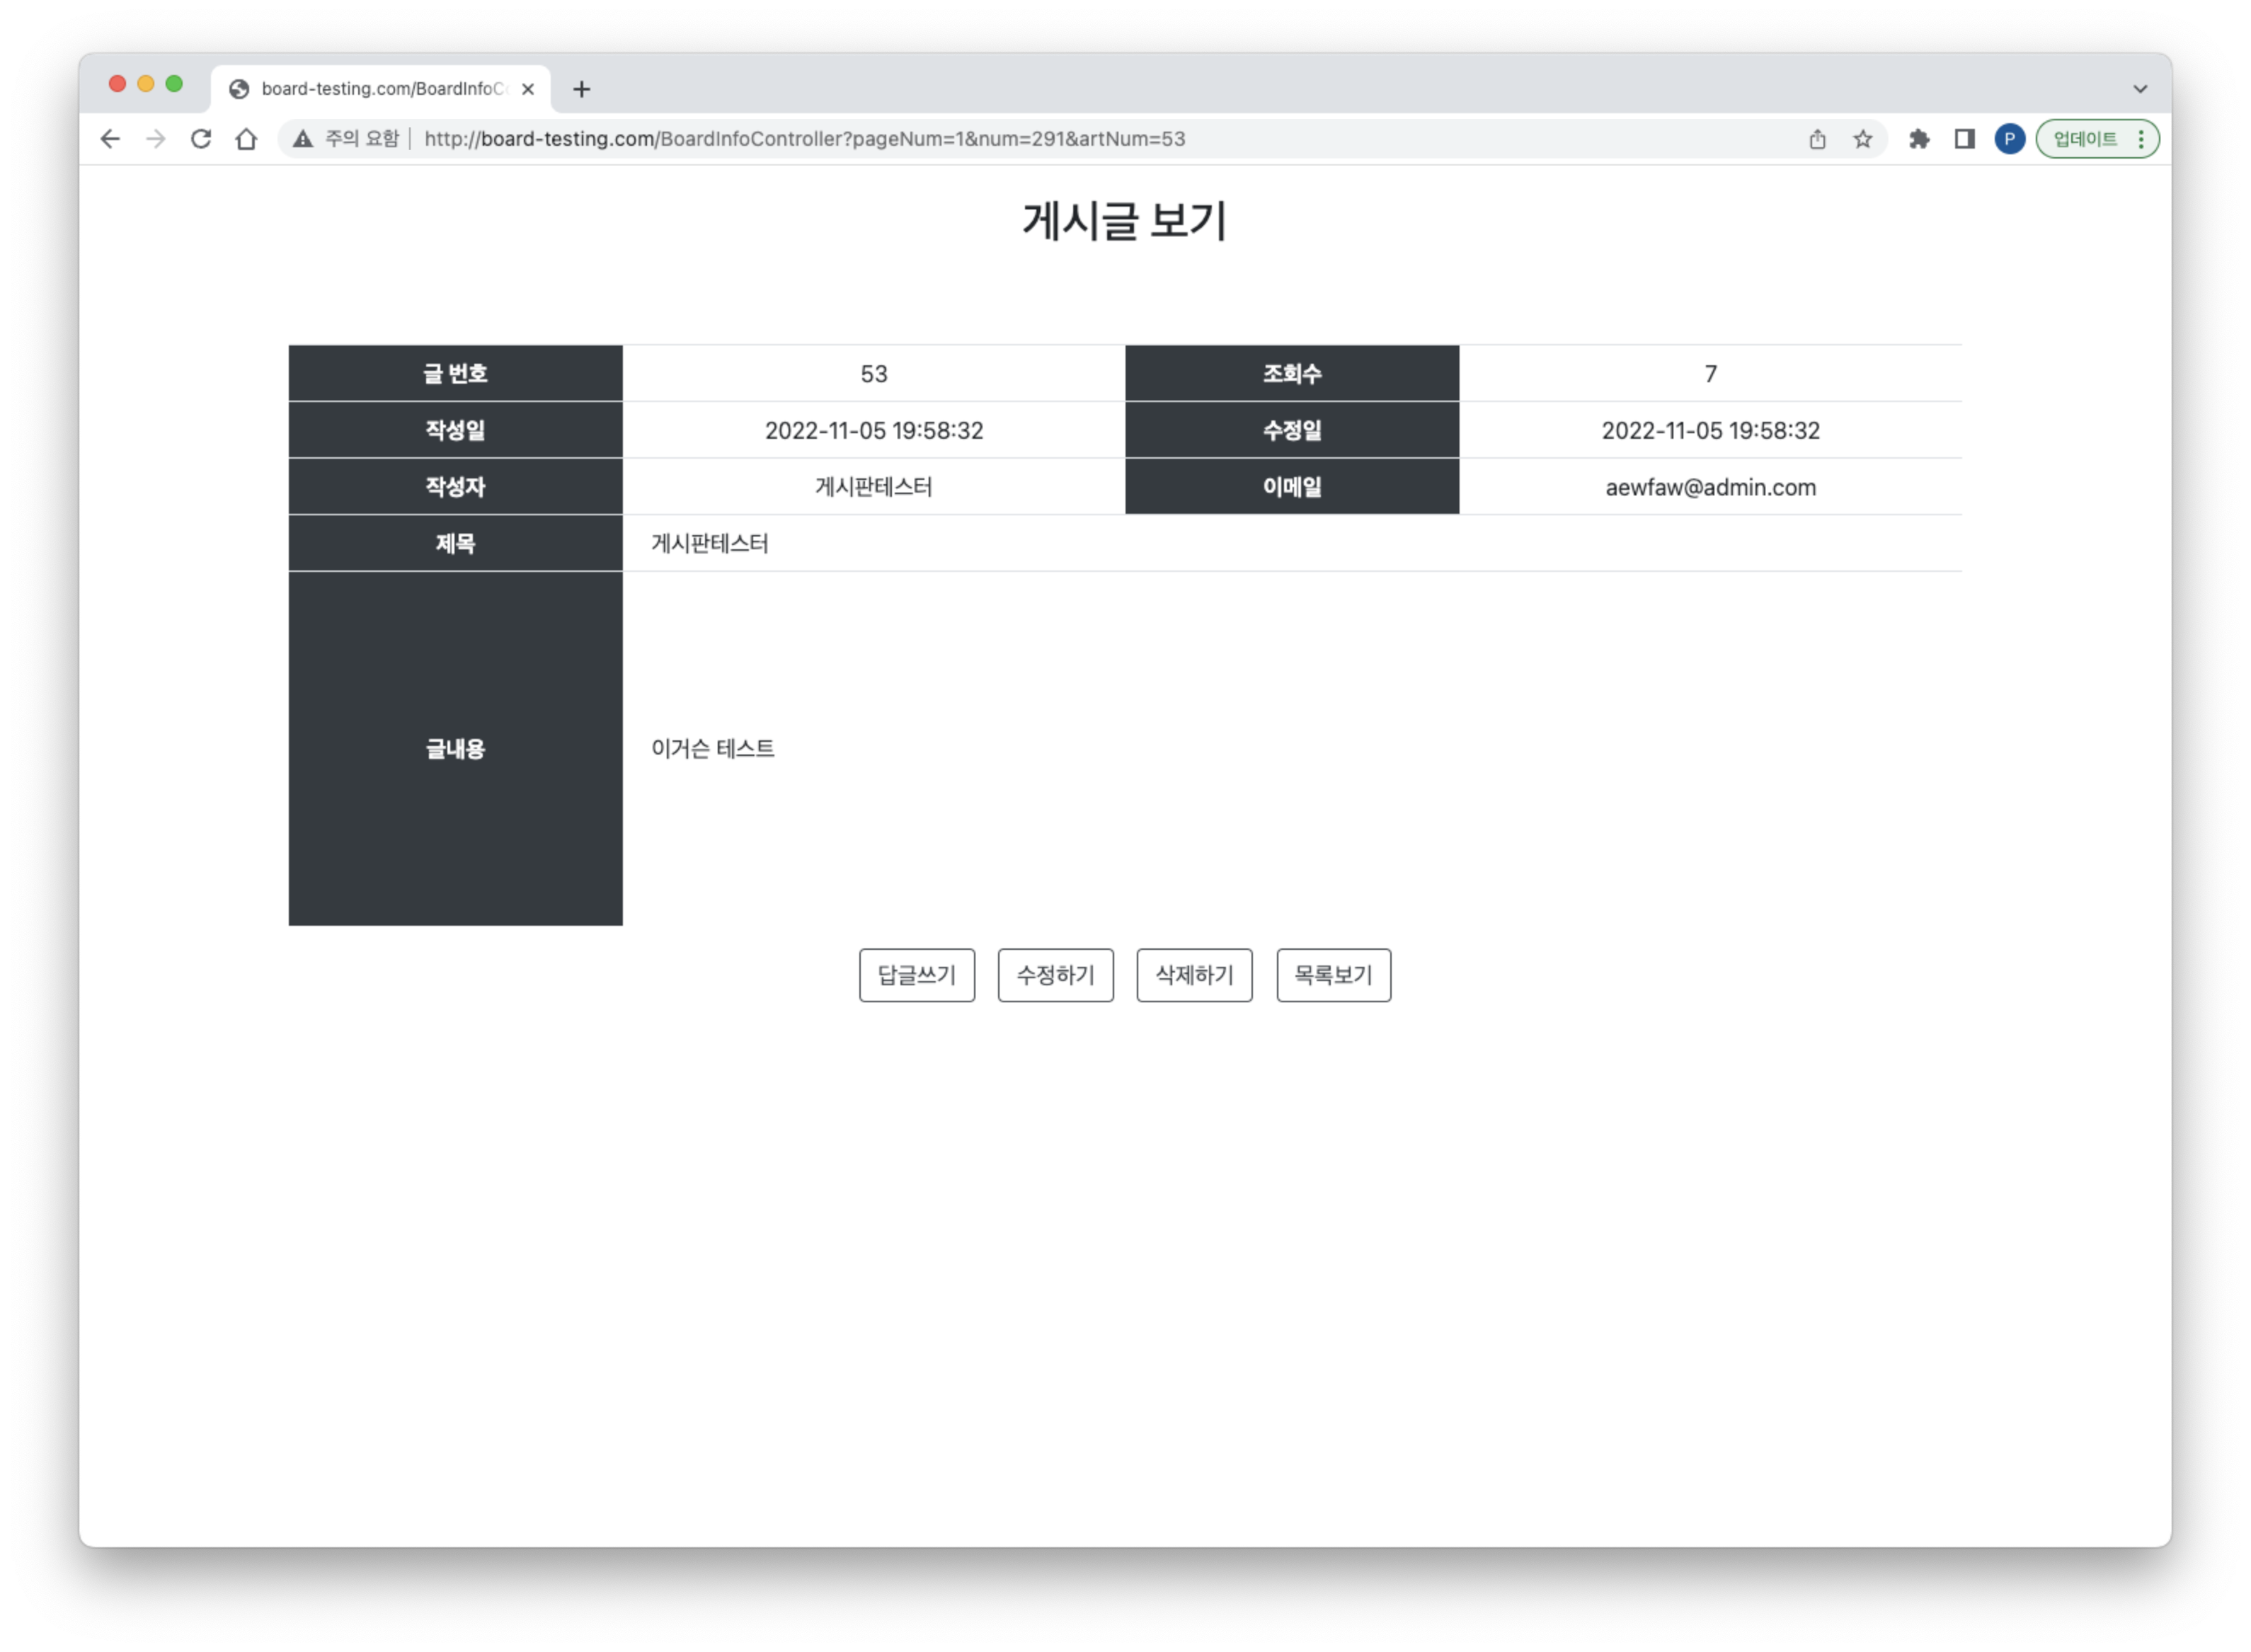Click the 글 번호 header cell

[456, 374]
